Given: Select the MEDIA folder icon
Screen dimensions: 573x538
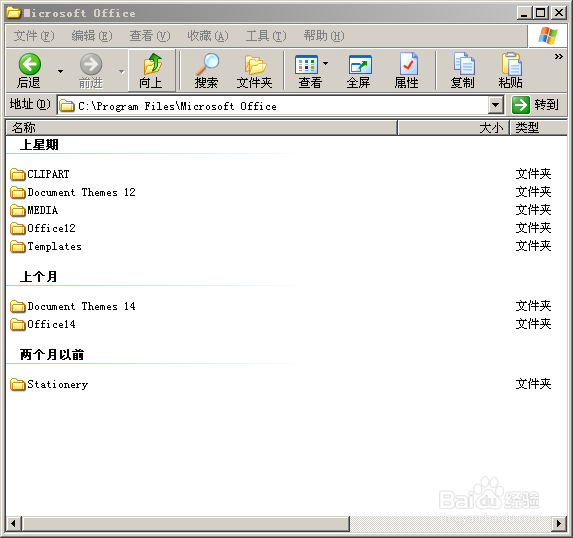Looking at the screenshot, I should tap(18, 210).
